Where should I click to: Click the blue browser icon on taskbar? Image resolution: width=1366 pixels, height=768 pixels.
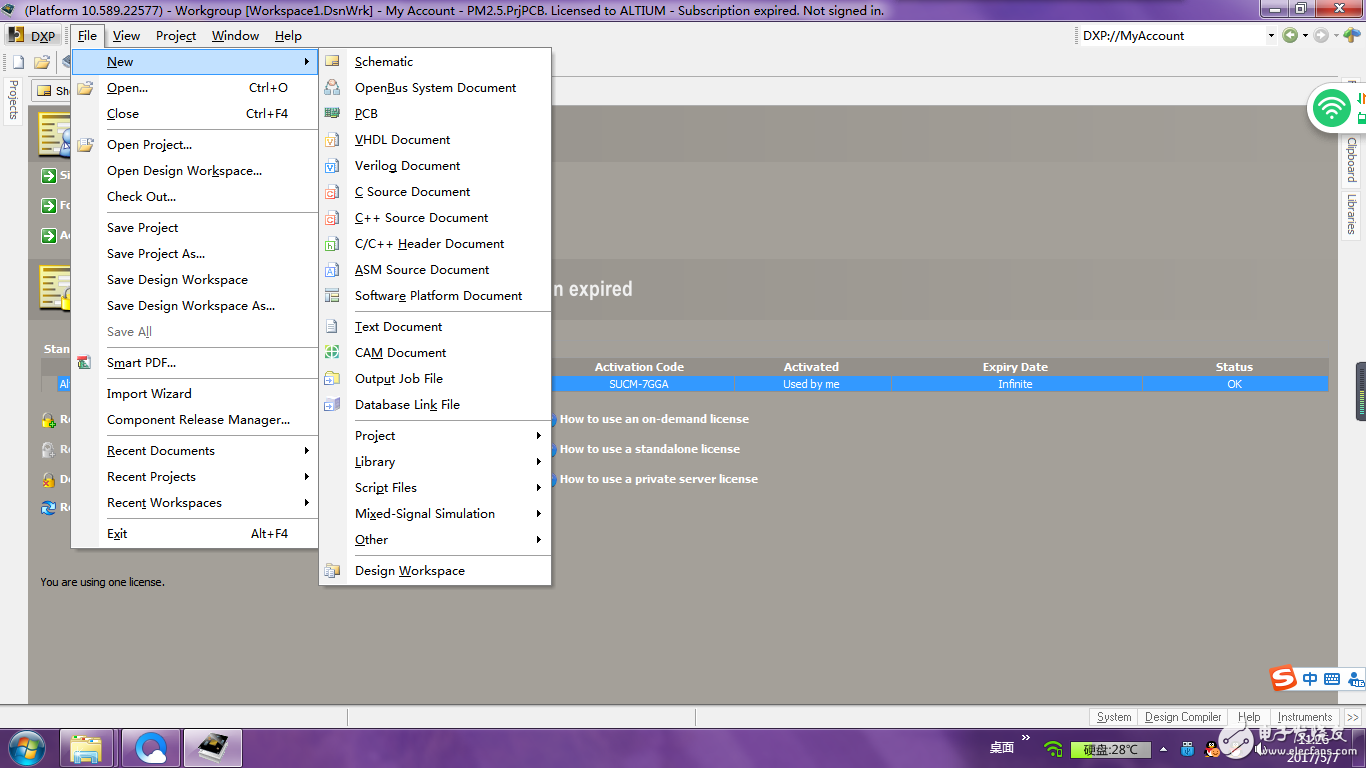pos(150,748)
